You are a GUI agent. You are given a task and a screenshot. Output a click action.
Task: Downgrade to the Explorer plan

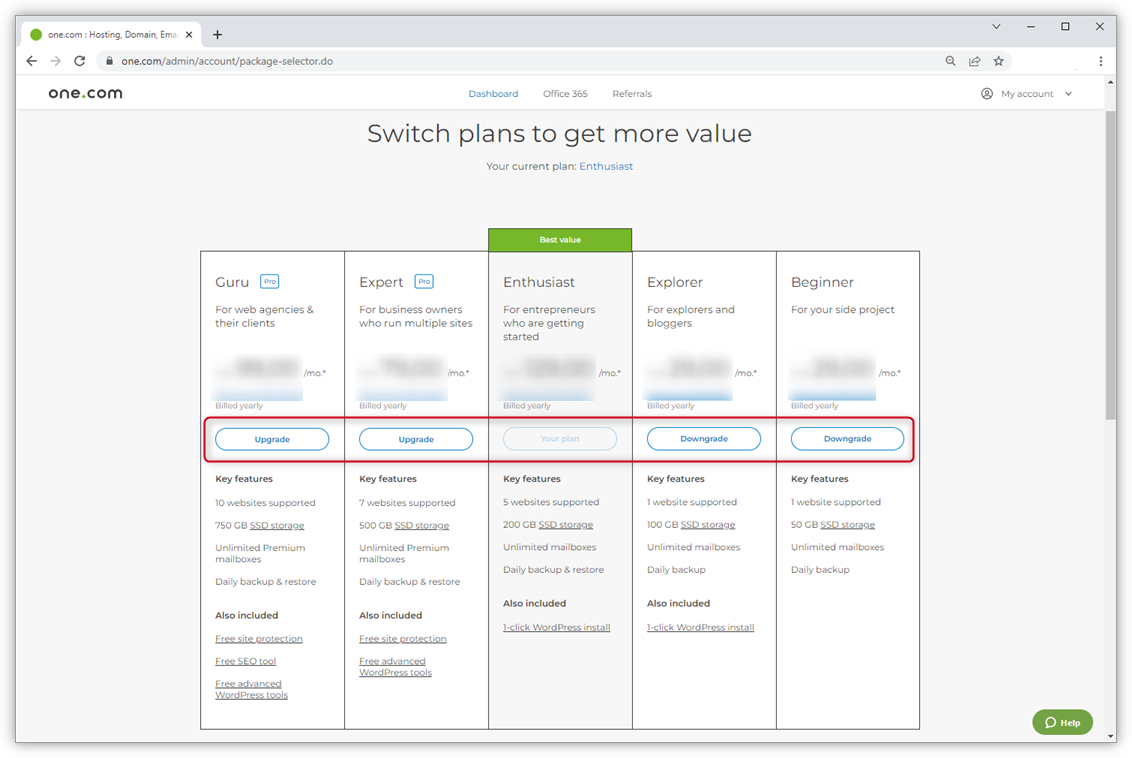703,439
